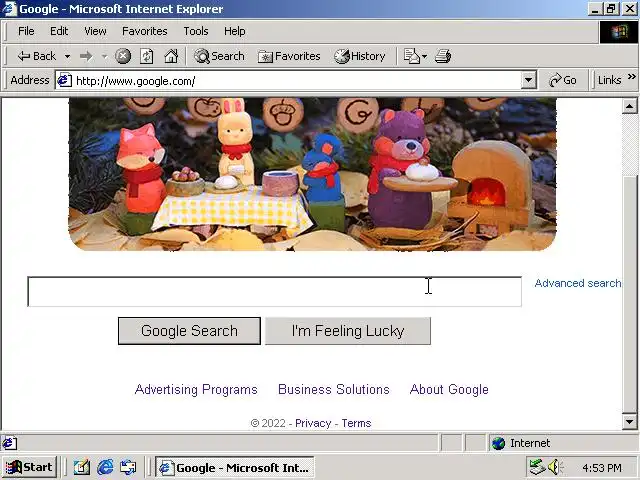Open the Advanced search link
Viewport: 640px width, 480px height.
coord(578,283)
